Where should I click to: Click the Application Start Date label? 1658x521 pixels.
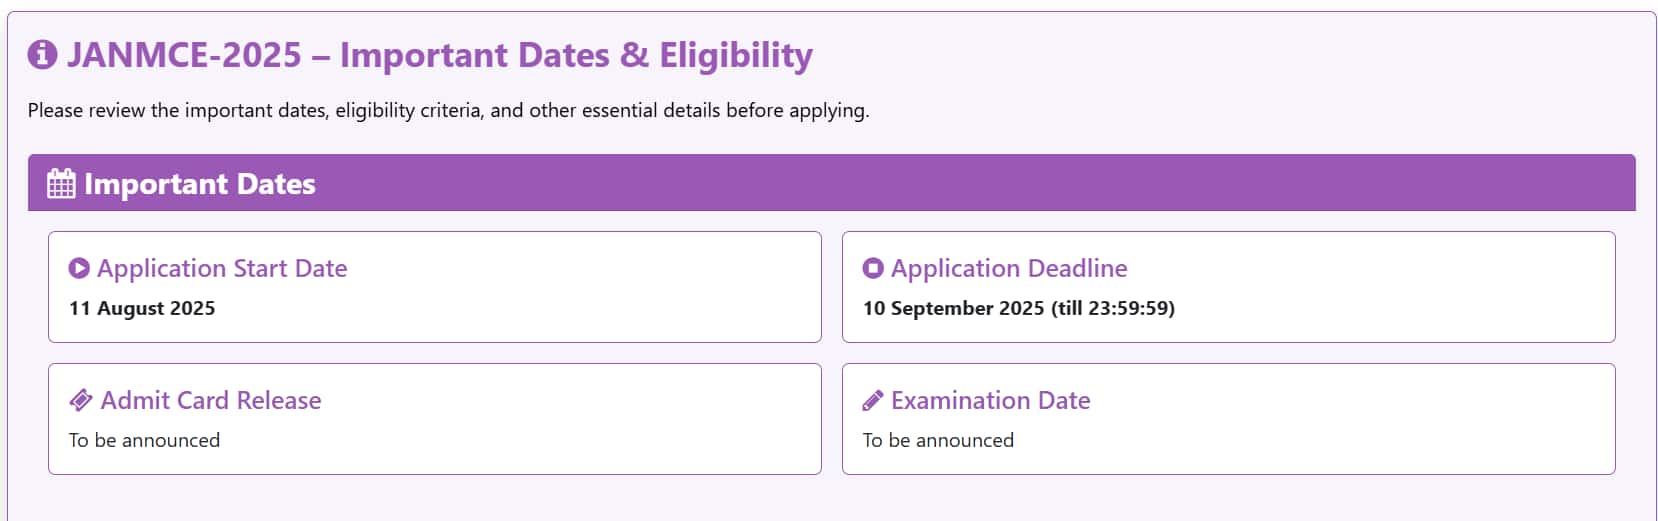tap(222, 268)
